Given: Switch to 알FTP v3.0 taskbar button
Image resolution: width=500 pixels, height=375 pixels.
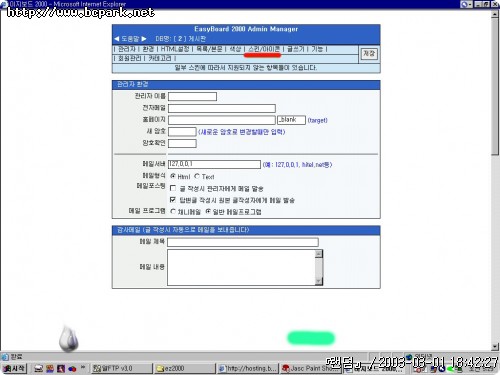Looking at the screenshot, I should click(x=121, y=368).
